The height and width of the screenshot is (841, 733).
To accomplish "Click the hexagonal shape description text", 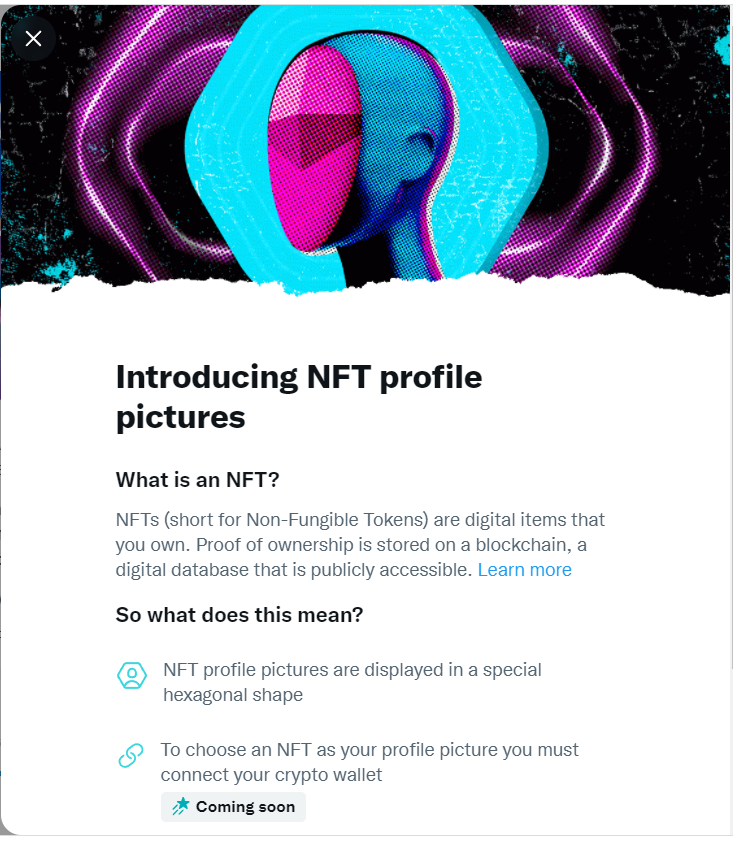I will (x=352, y=682).
